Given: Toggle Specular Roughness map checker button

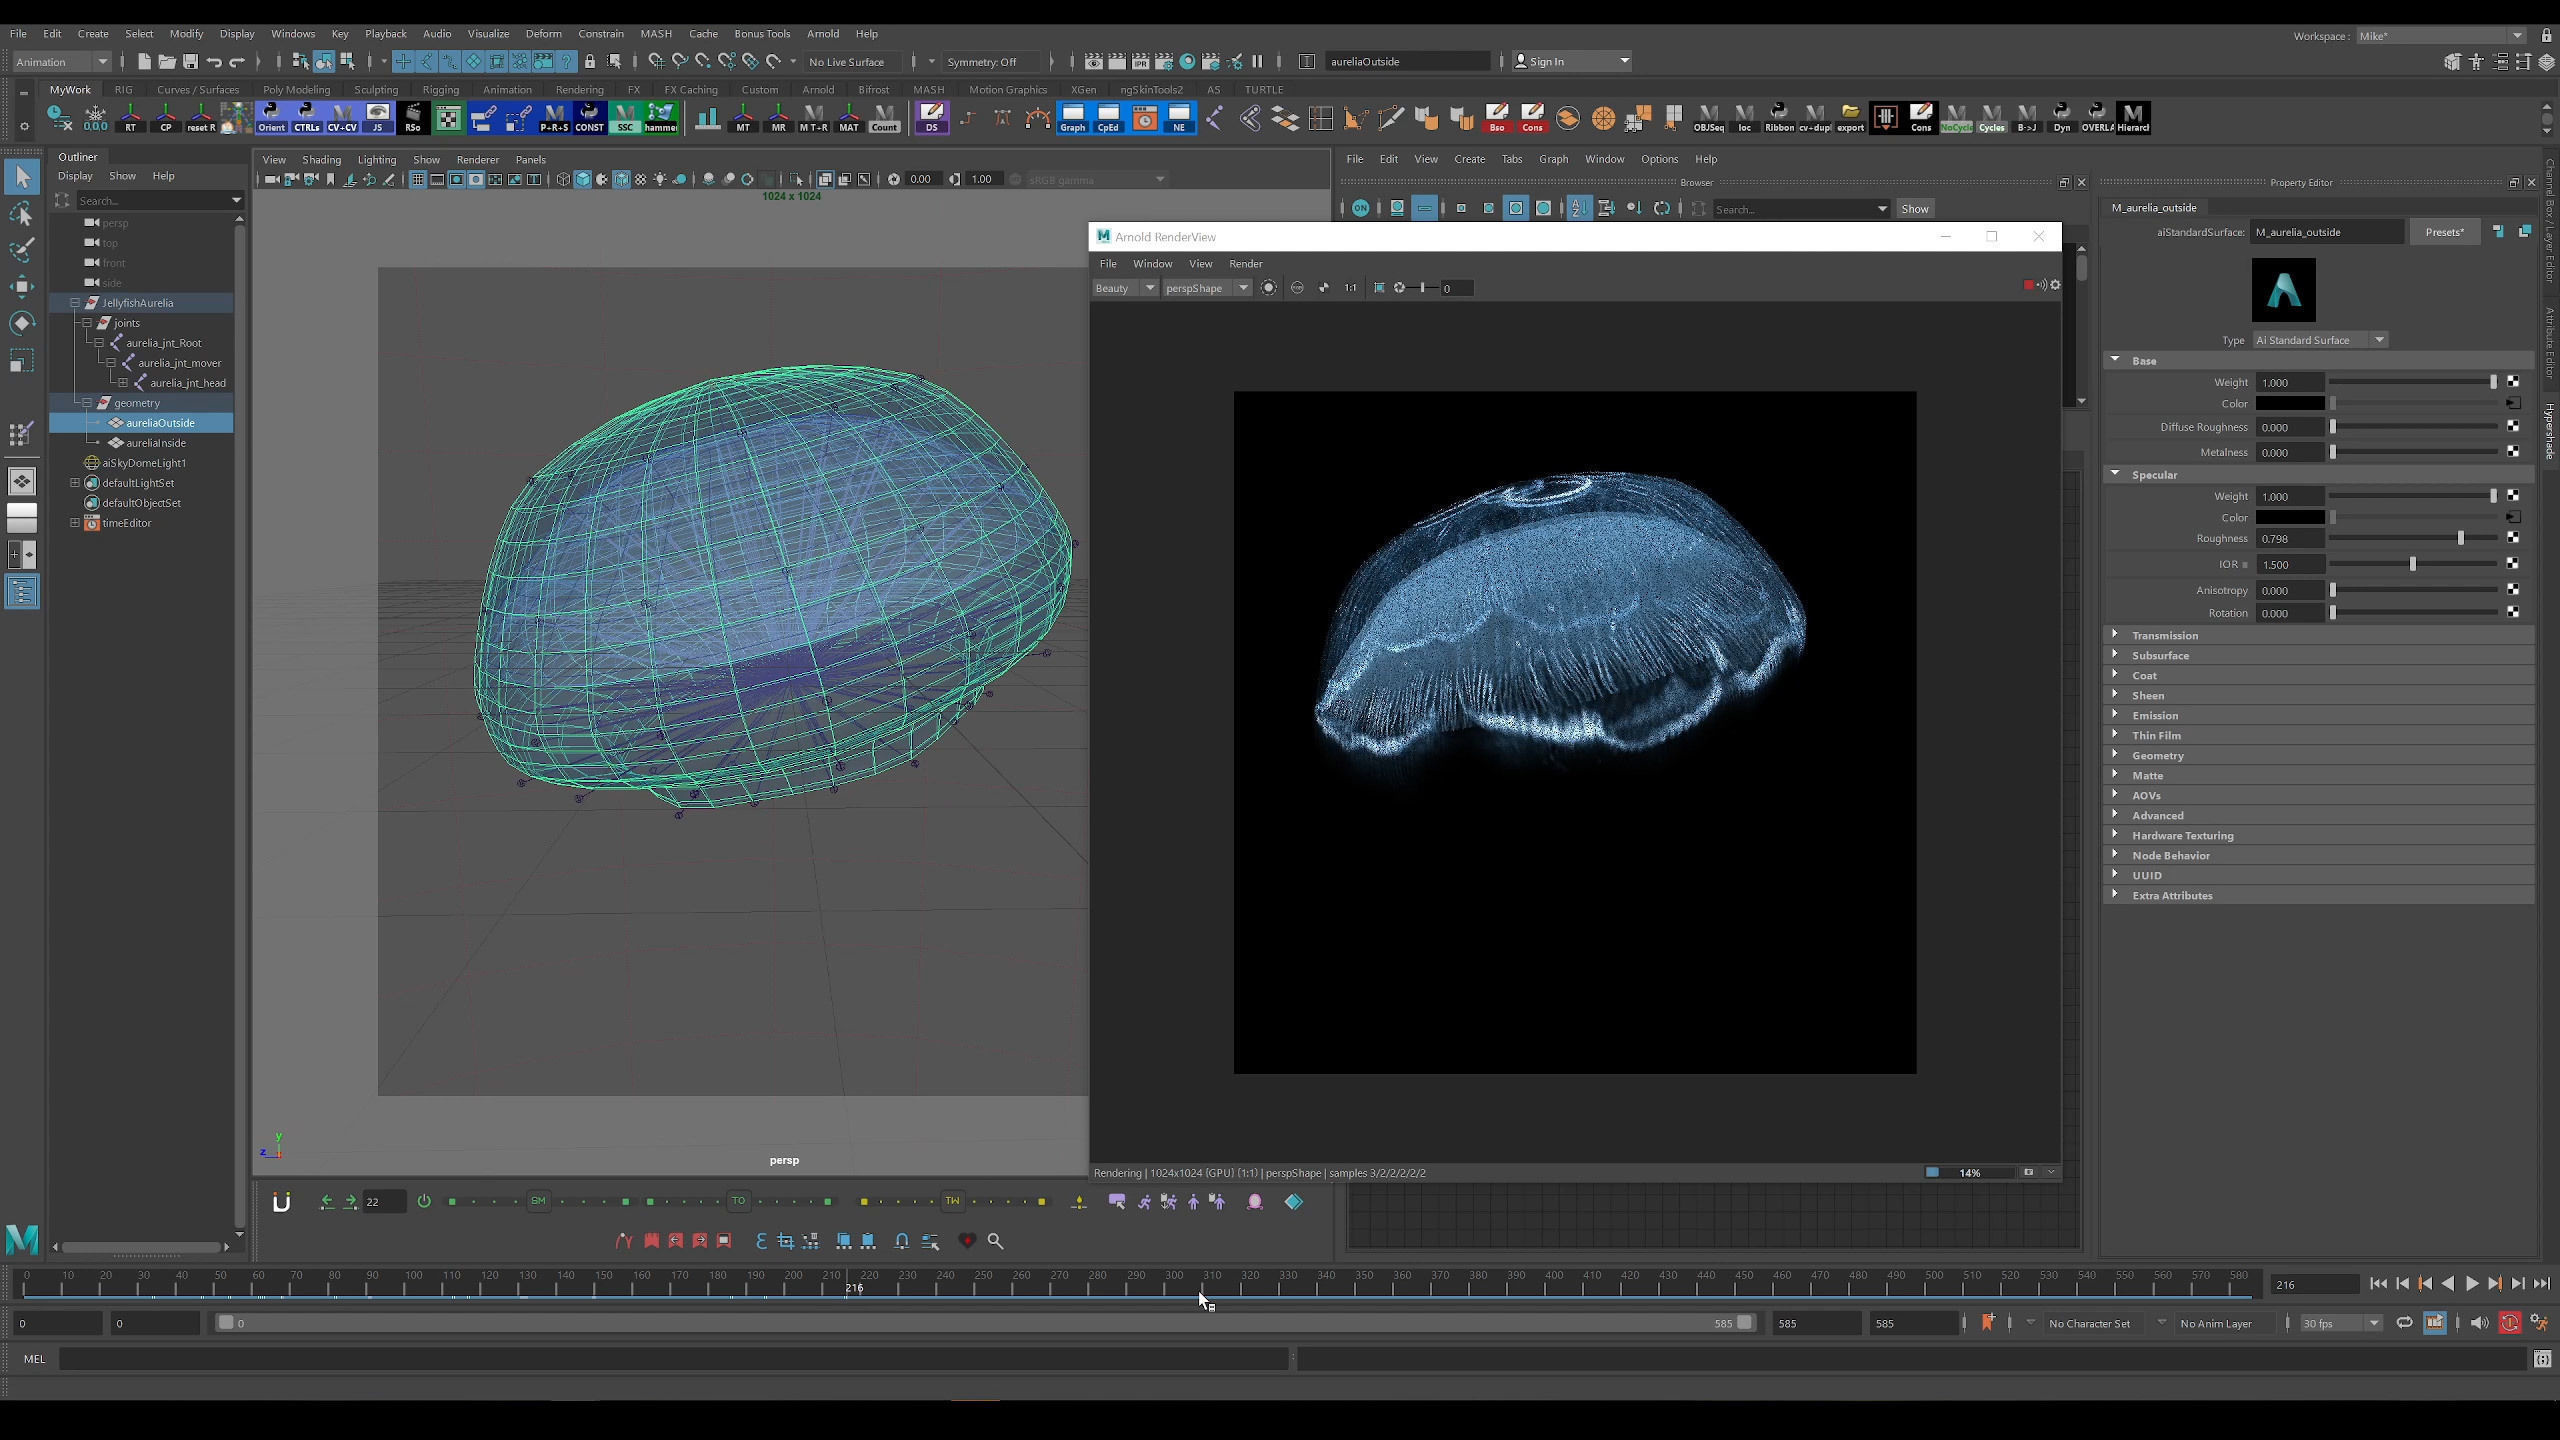Looking at the screenshot, I should 2513,538.
